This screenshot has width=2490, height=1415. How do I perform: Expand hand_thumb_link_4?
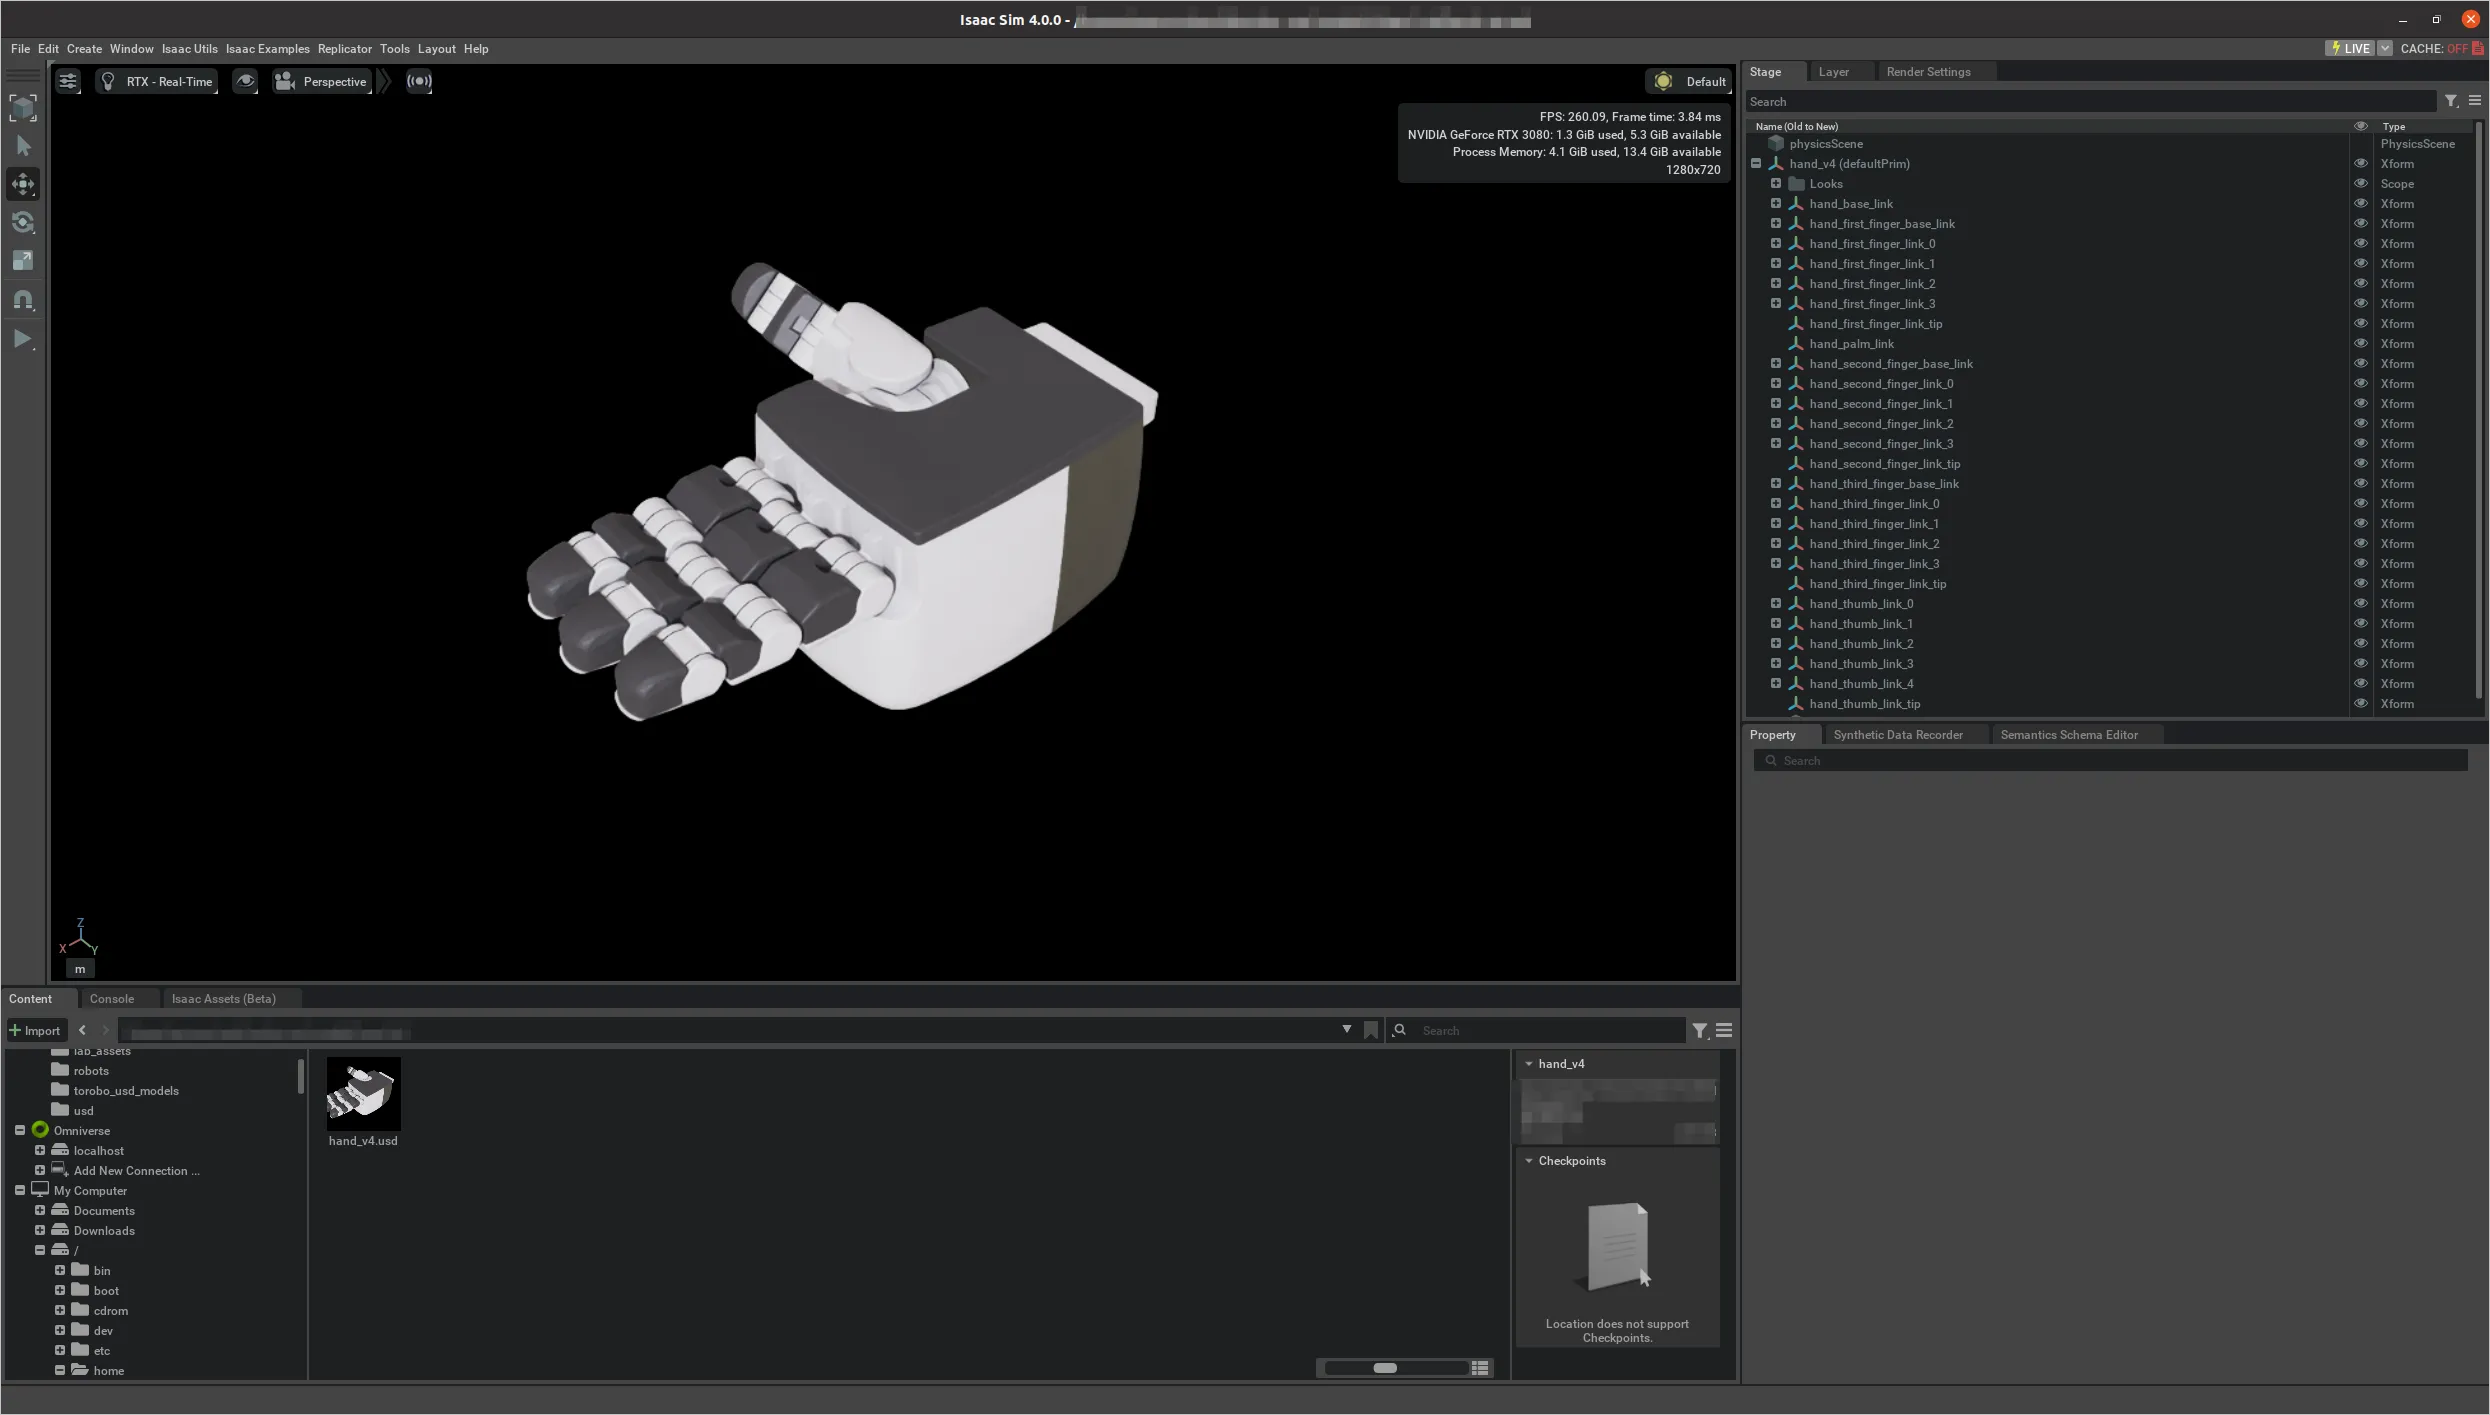point(1776,684)
